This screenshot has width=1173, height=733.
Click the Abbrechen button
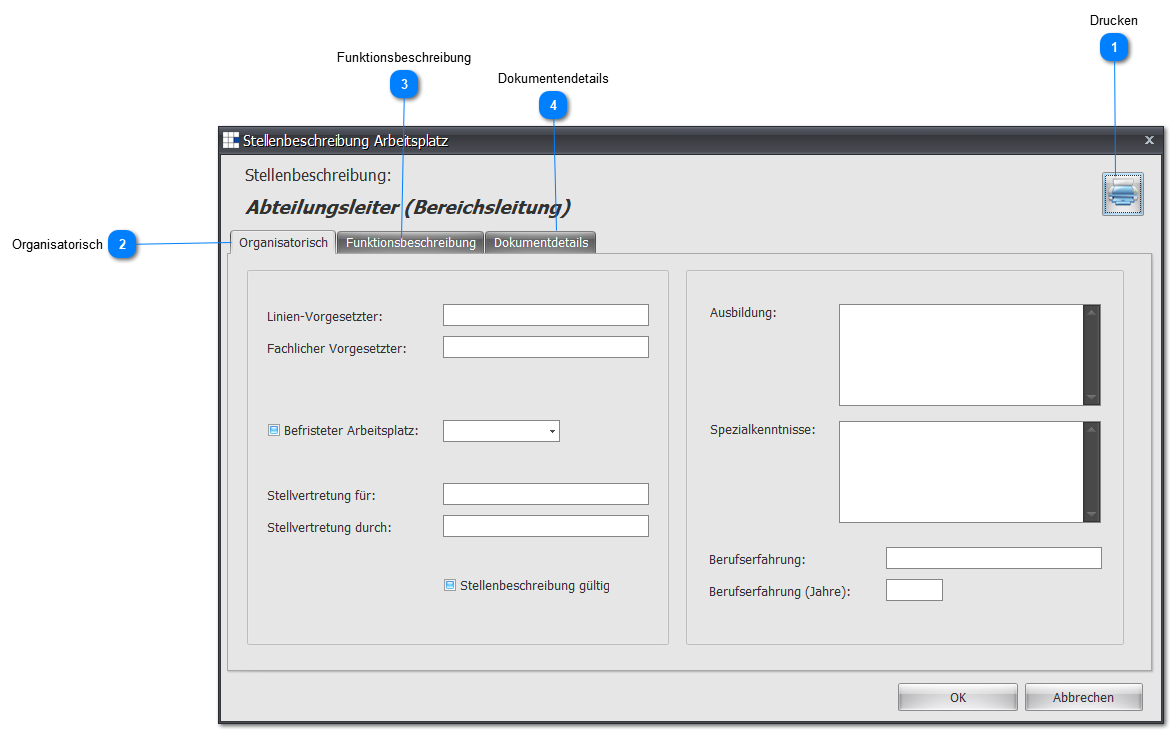tap(1083, 697)
